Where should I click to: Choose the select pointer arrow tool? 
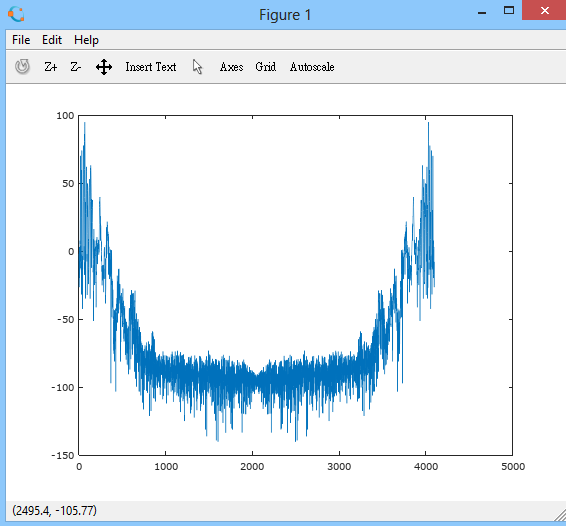(x=197, y=67)
